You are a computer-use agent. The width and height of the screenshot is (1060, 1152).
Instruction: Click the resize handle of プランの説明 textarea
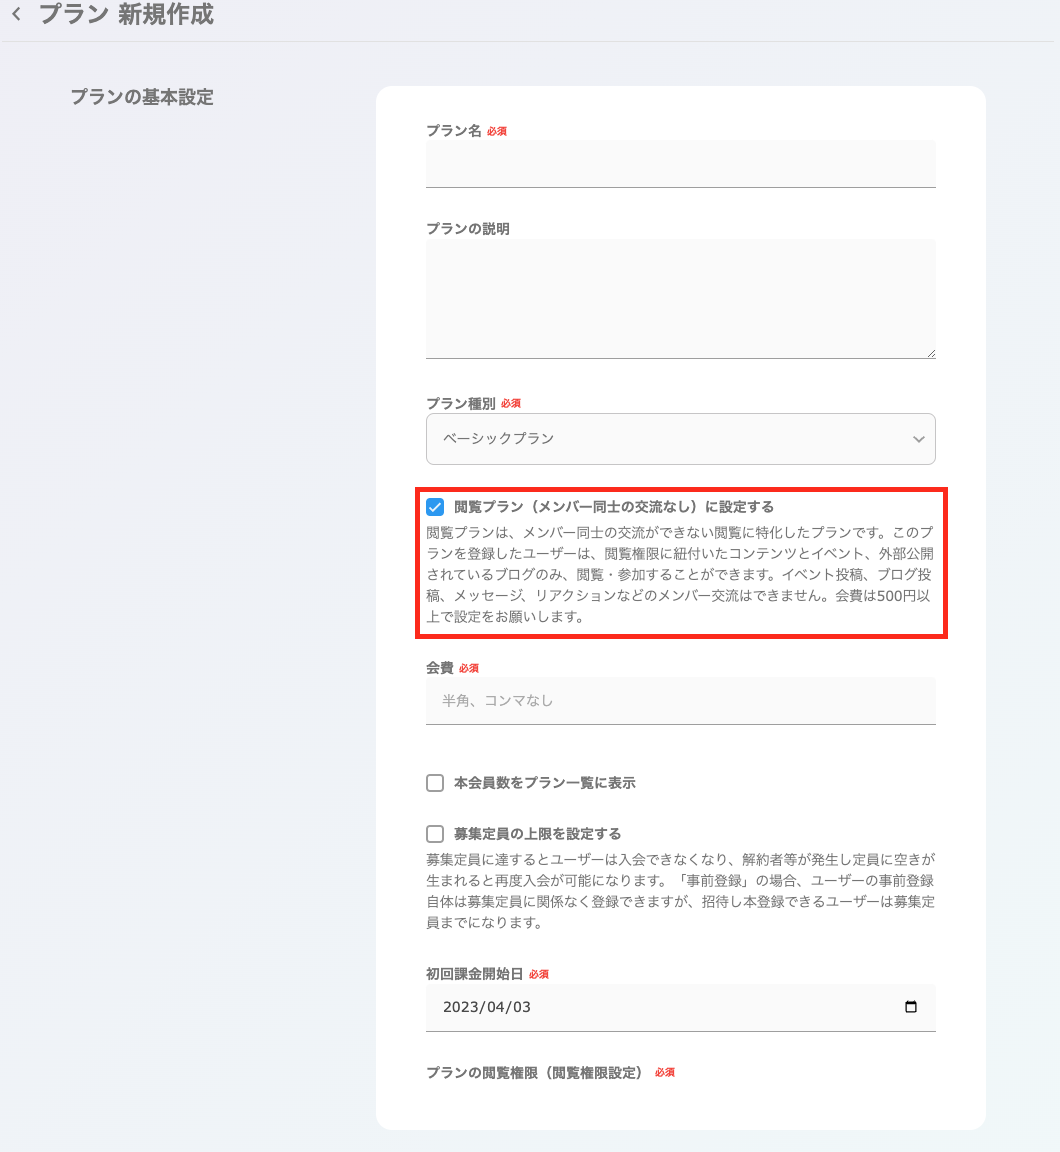click(x=931, y=353)
